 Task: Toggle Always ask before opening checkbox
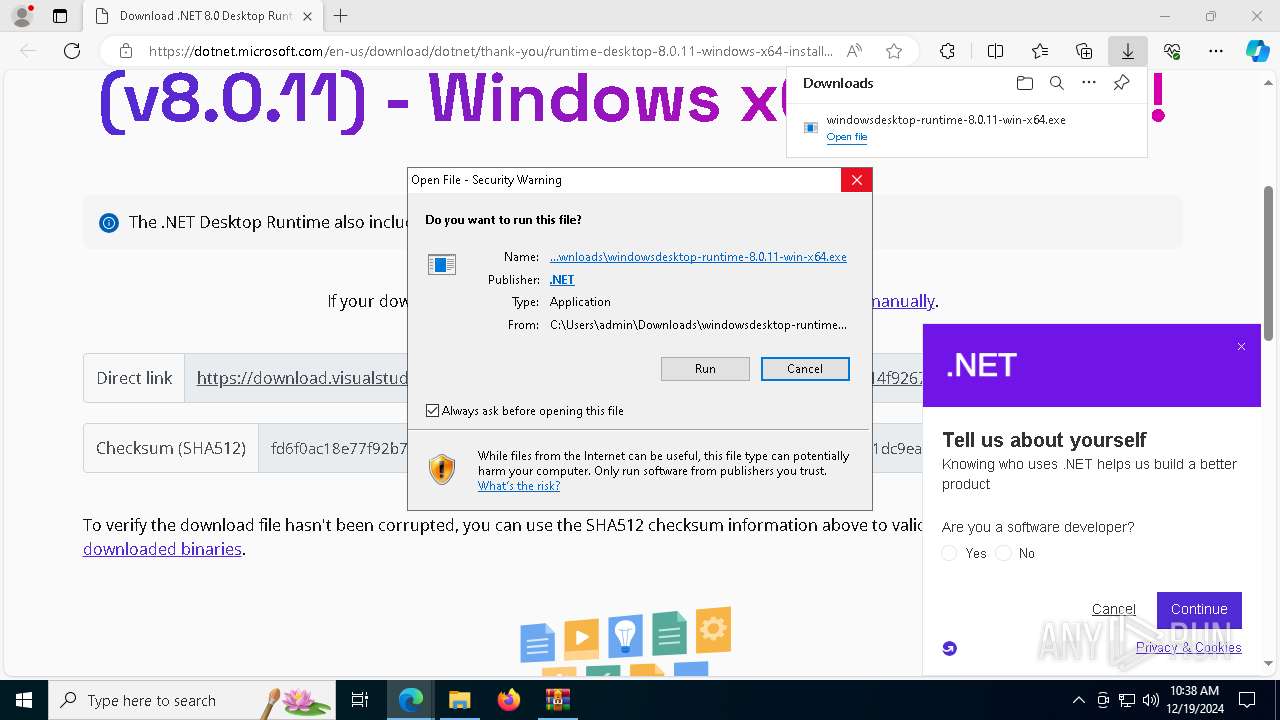[x=432, y=411]
